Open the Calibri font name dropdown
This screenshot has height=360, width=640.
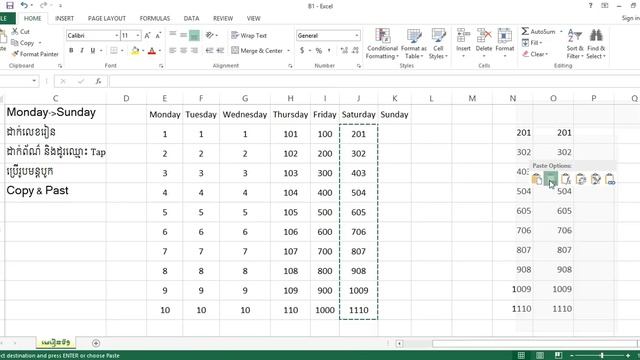point(116,36)
